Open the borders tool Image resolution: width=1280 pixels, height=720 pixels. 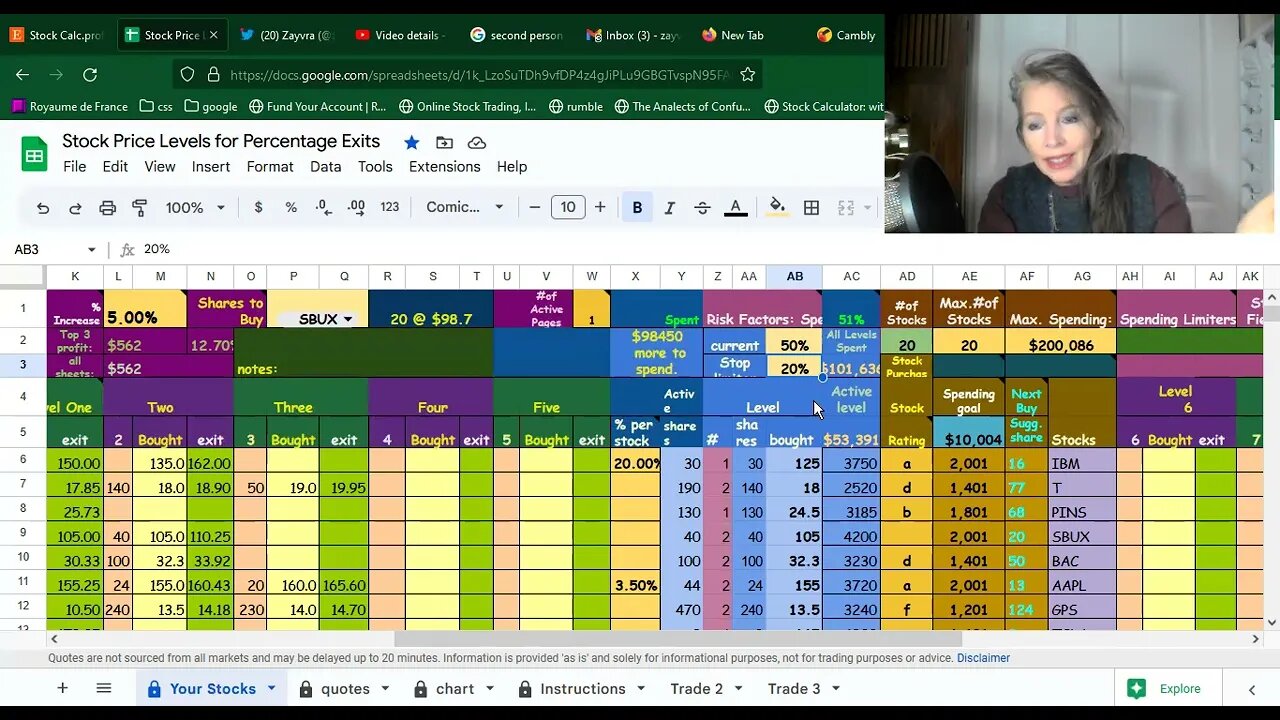812,208
